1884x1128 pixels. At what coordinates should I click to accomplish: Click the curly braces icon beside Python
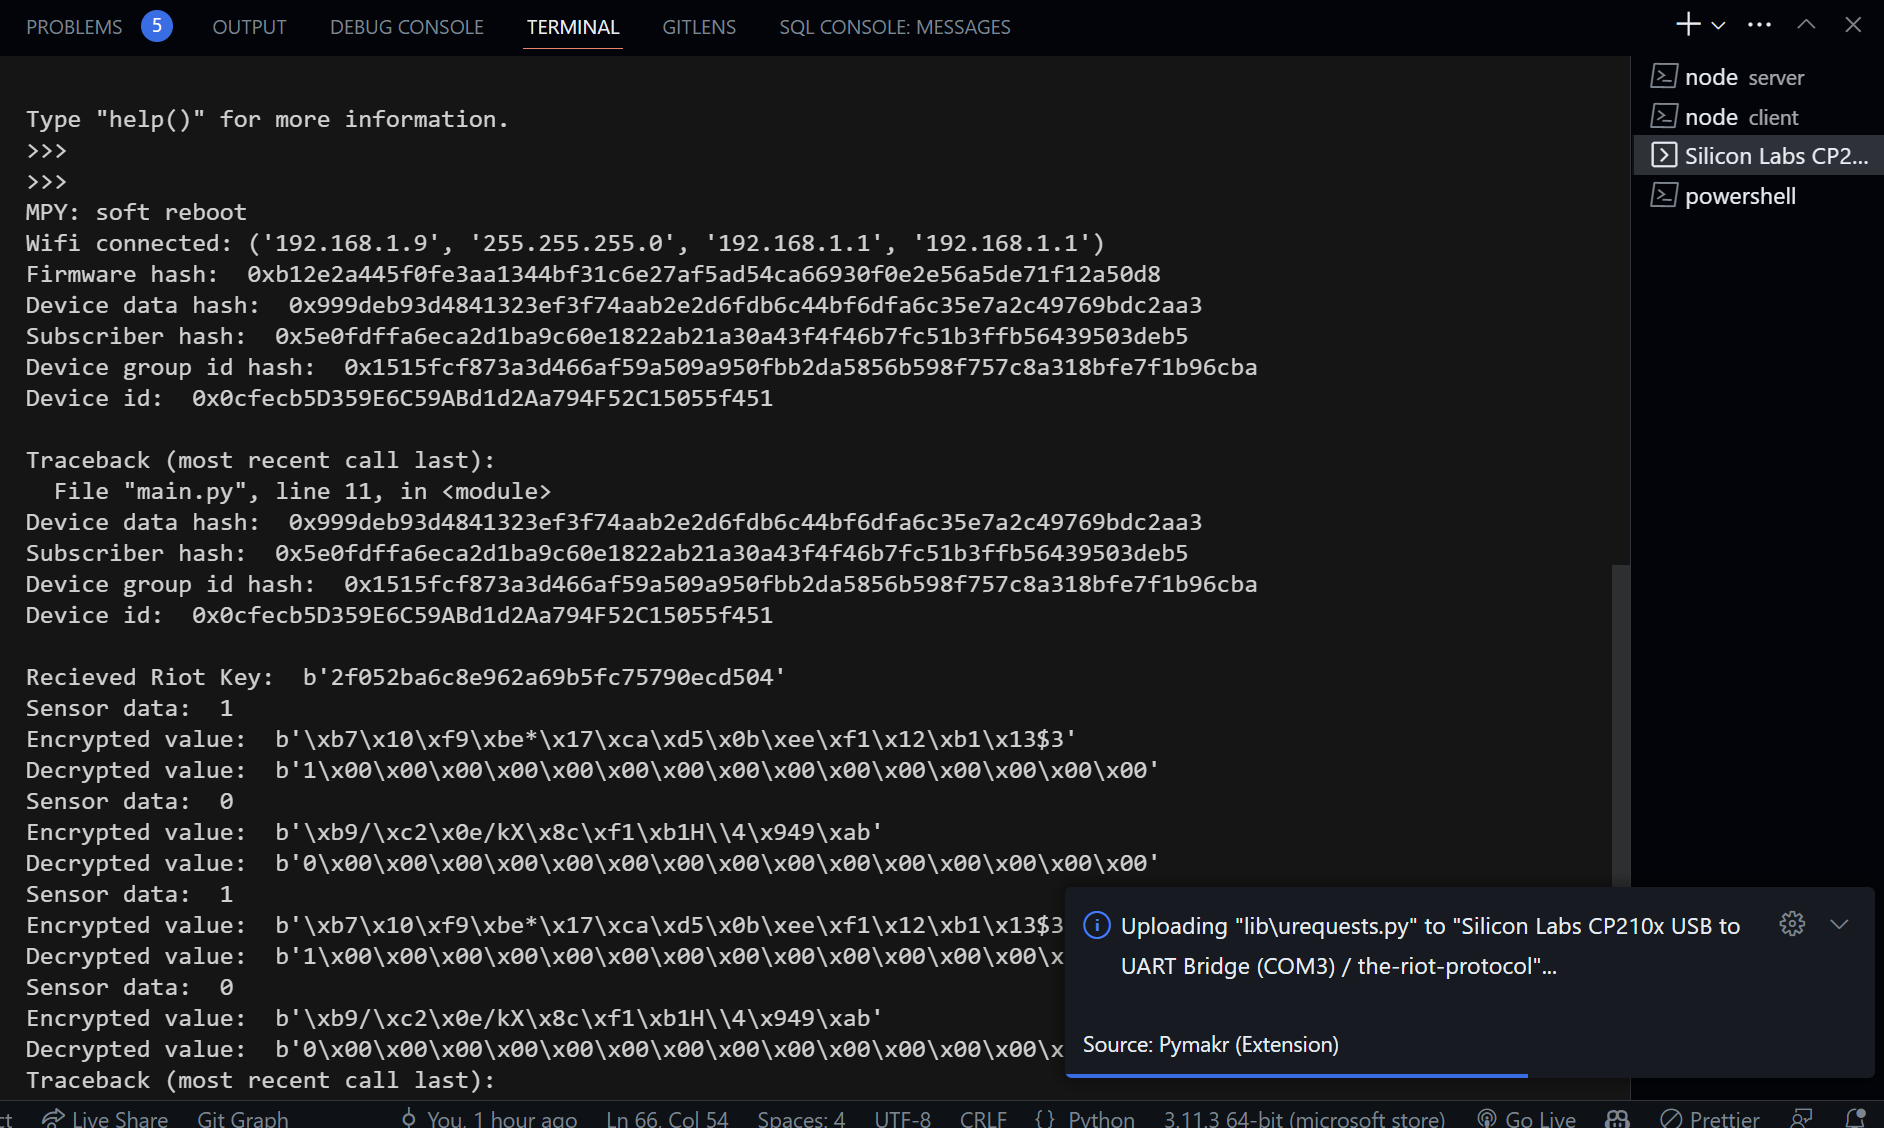pos(1045,1118)
